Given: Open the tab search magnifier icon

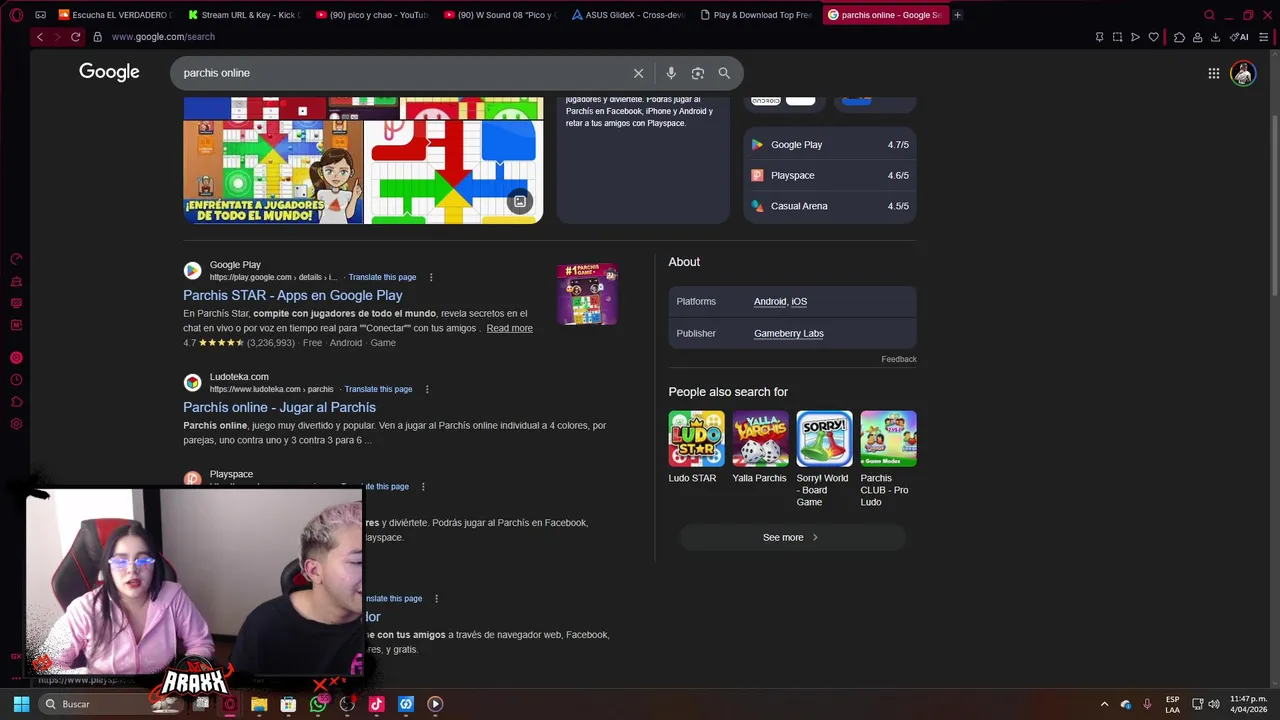Looking at the screenshot, I should click(x=1209, y=15).
